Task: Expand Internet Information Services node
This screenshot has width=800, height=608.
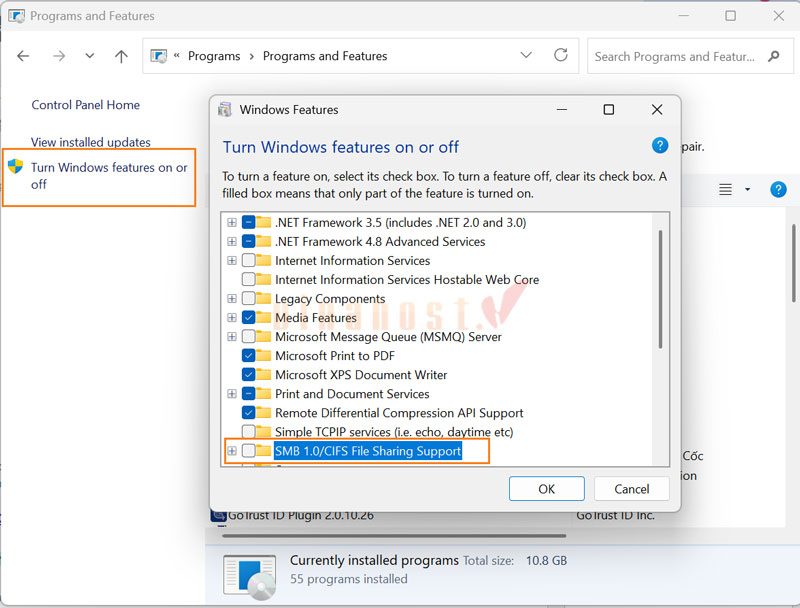Action: pos(232,261)
